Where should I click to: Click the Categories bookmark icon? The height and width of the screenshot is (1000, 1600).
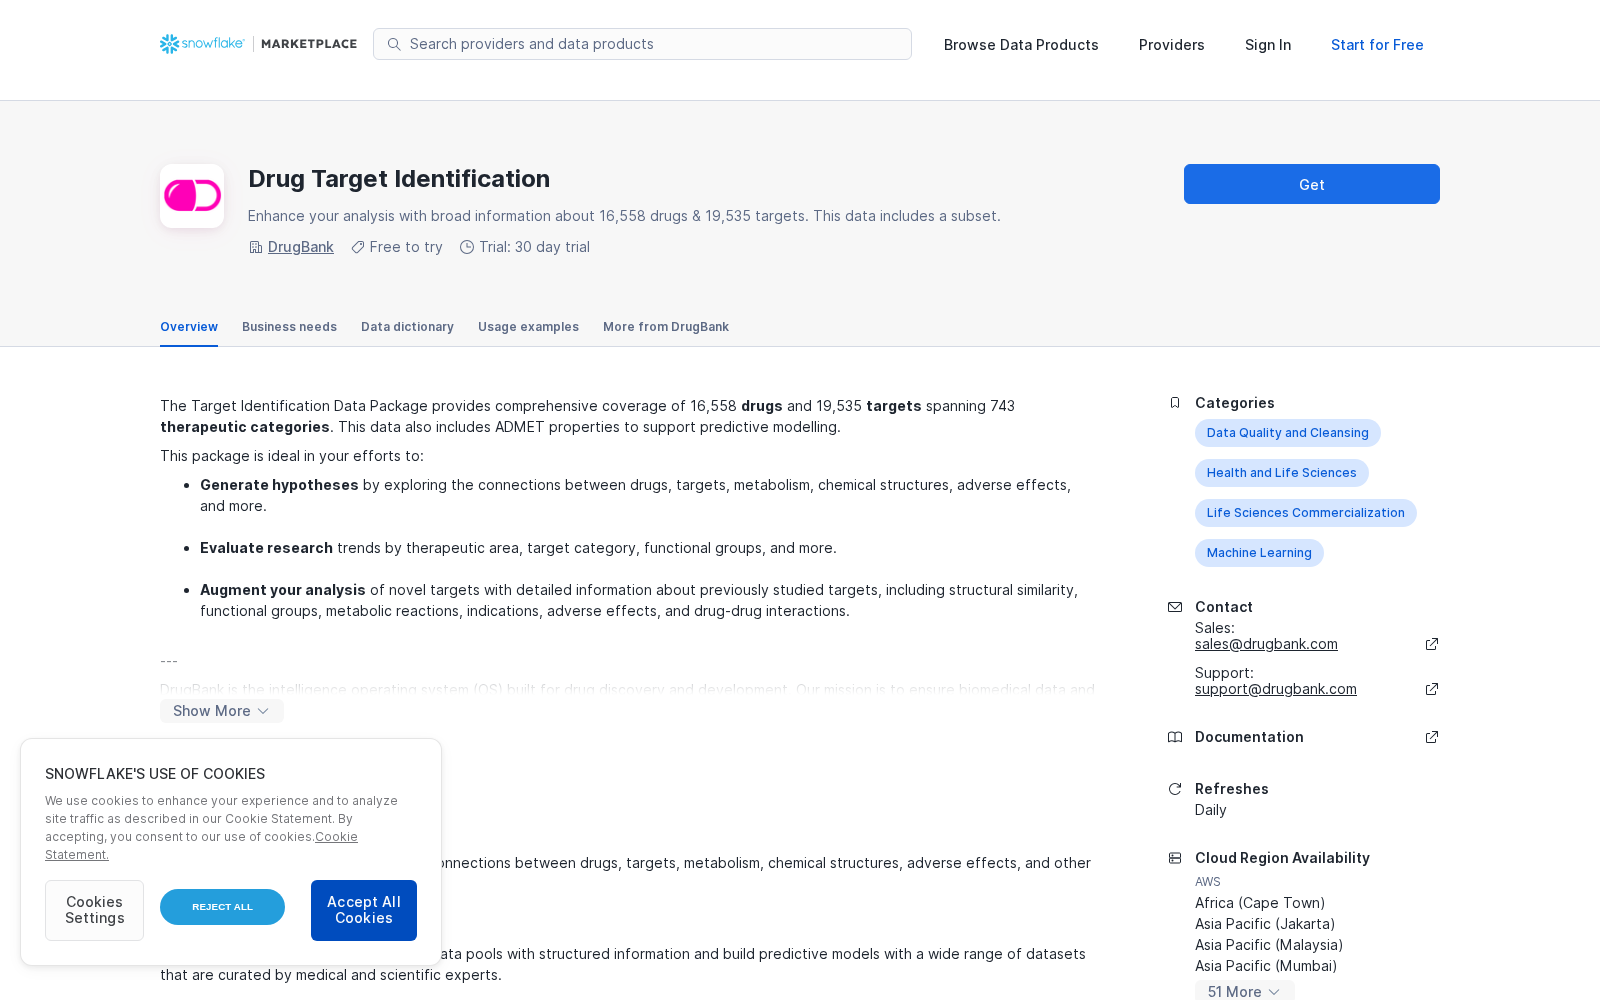pyautogui.click(x=1175, y=403)
